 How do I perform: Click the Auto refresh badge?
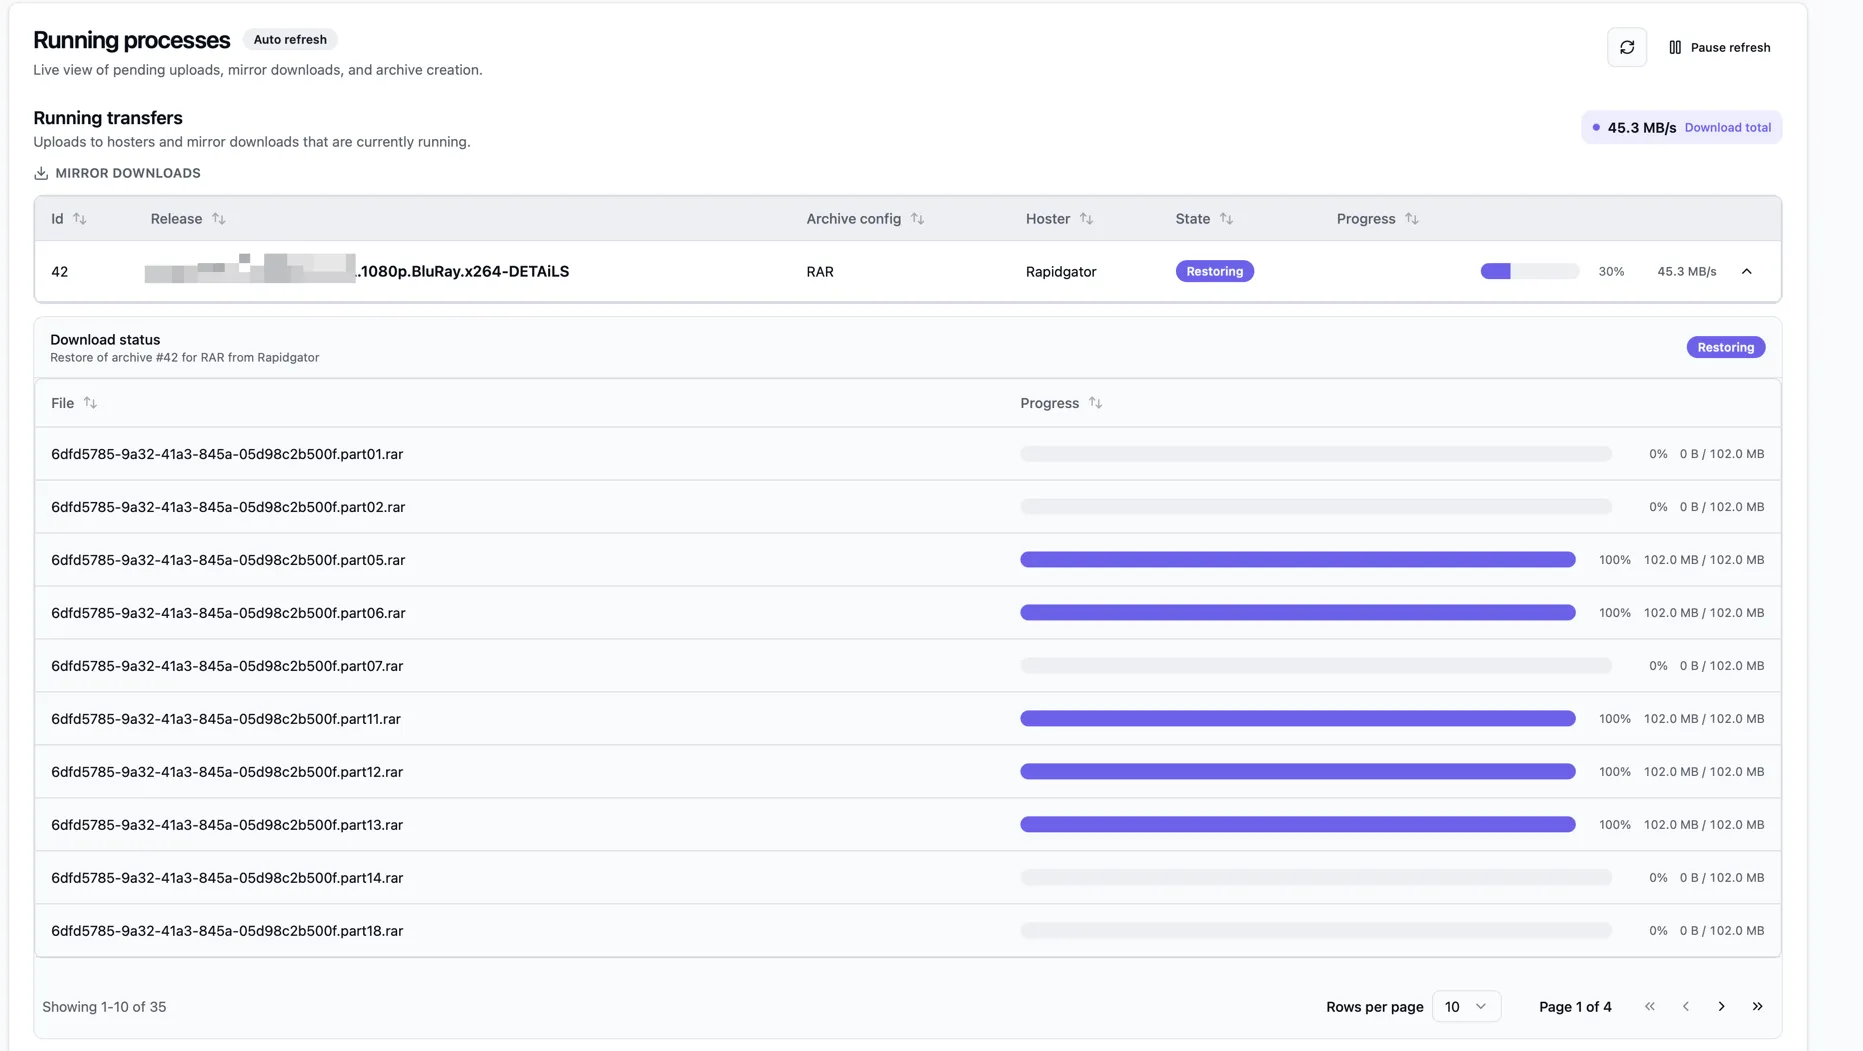coord(290,39)
